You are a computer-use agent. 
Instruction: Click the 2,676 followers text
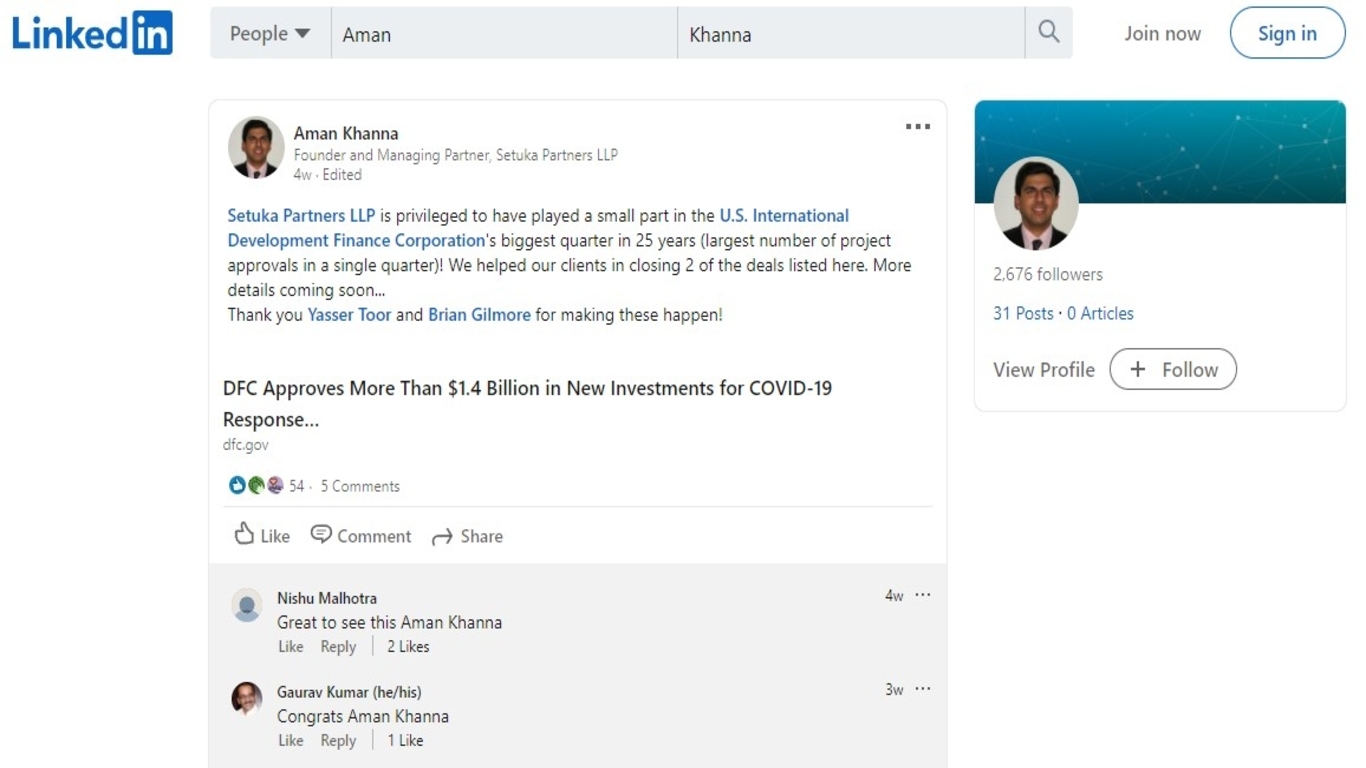pyautogui.click(x=1048, y=274)
